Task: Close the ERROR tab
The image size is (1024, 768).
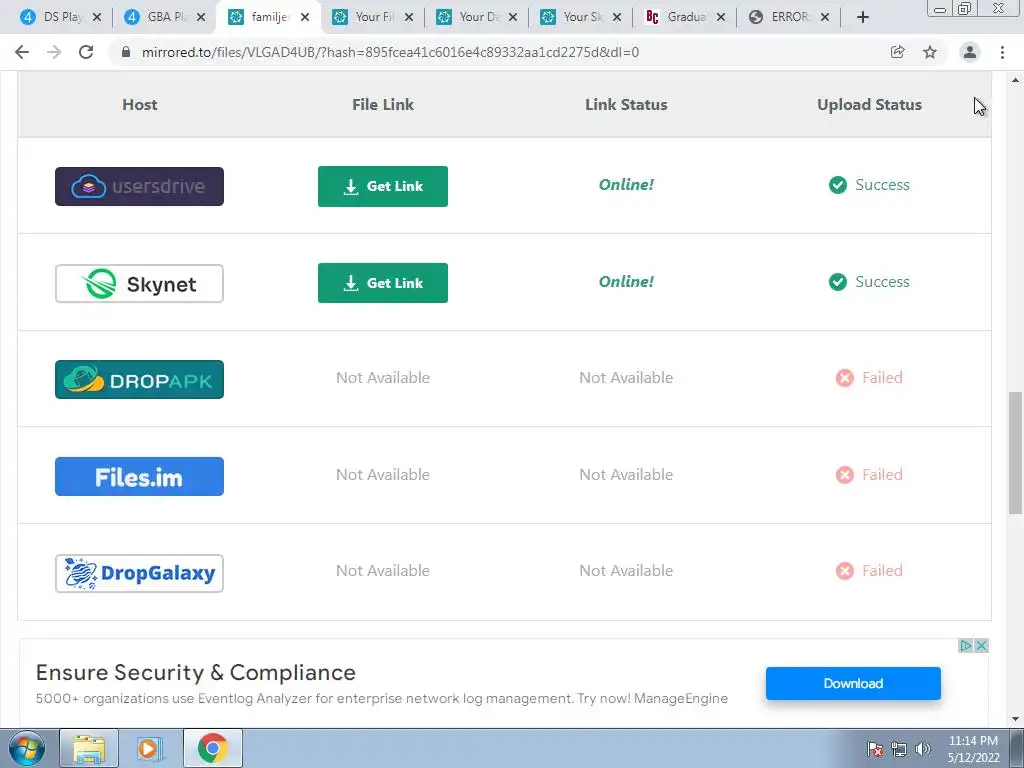Action: coord(825,17)
